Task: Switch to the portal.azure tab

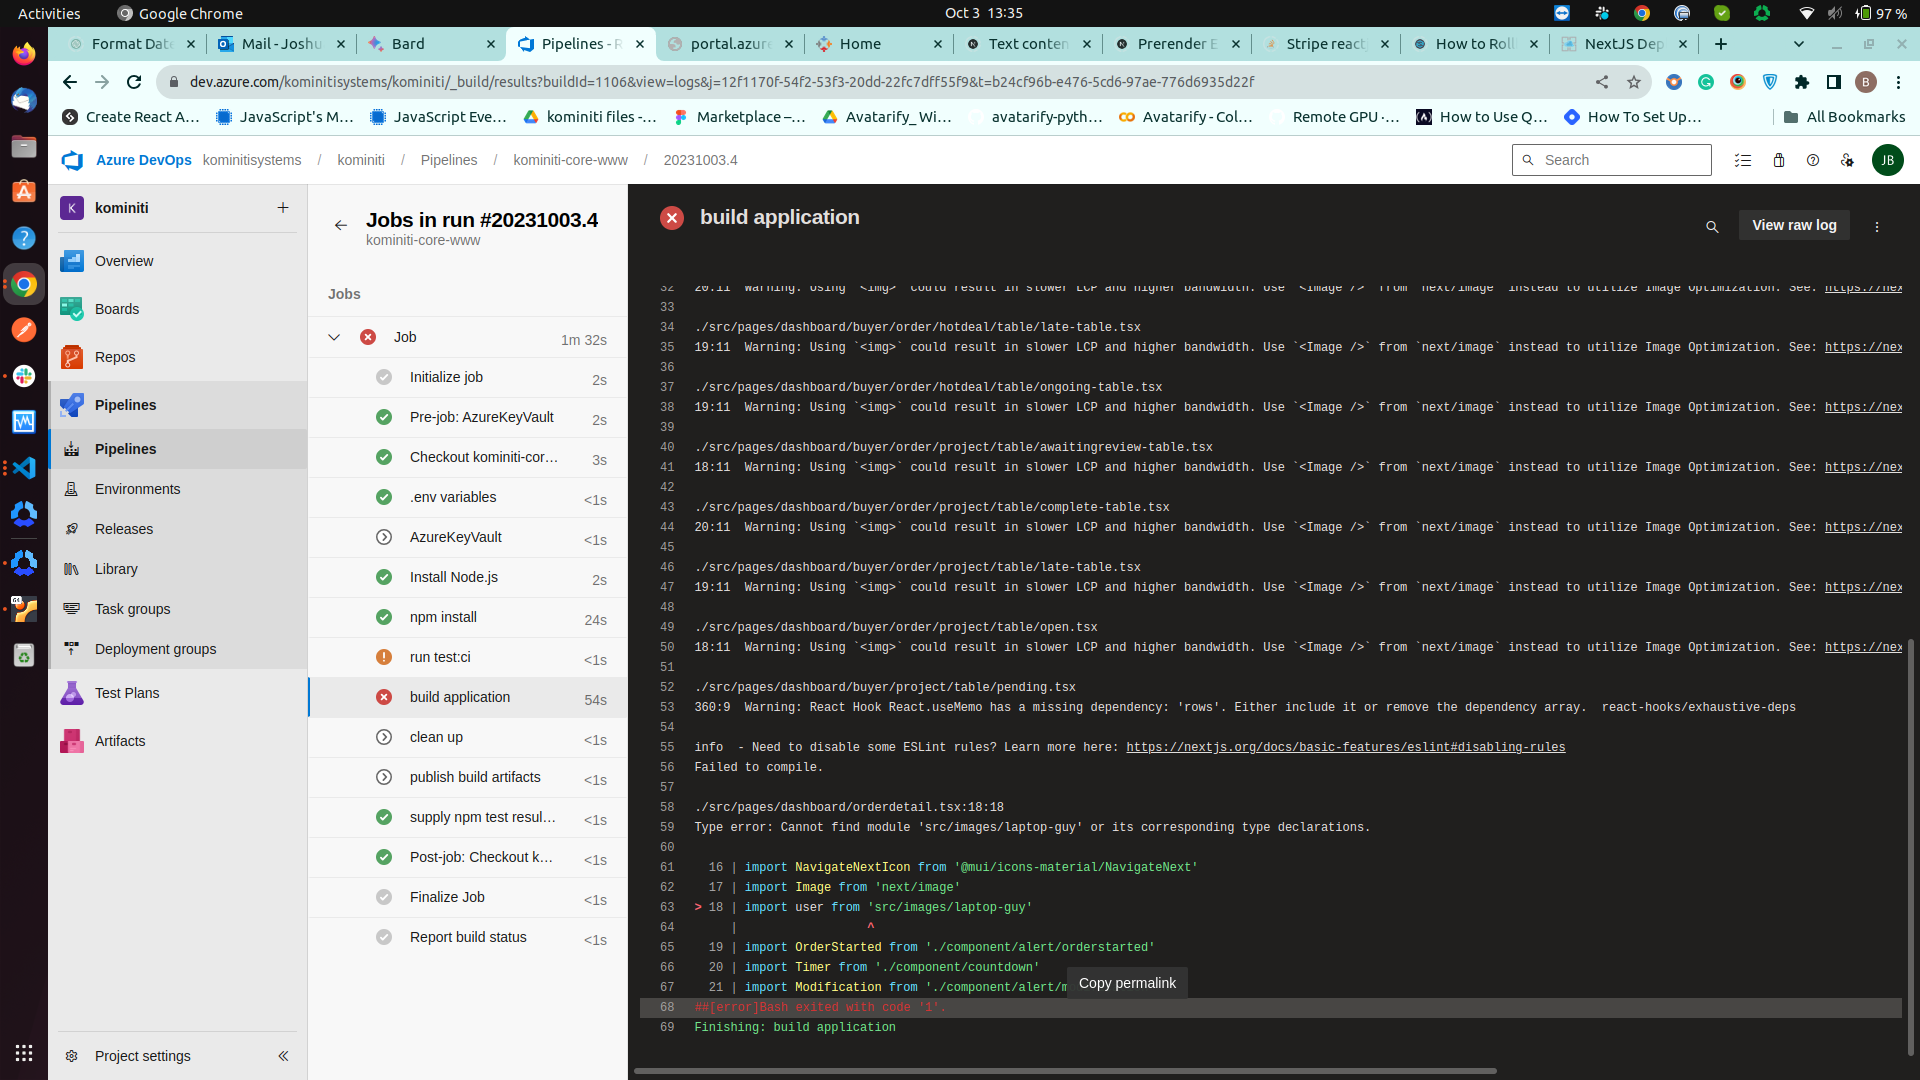Action: (730, 44)
